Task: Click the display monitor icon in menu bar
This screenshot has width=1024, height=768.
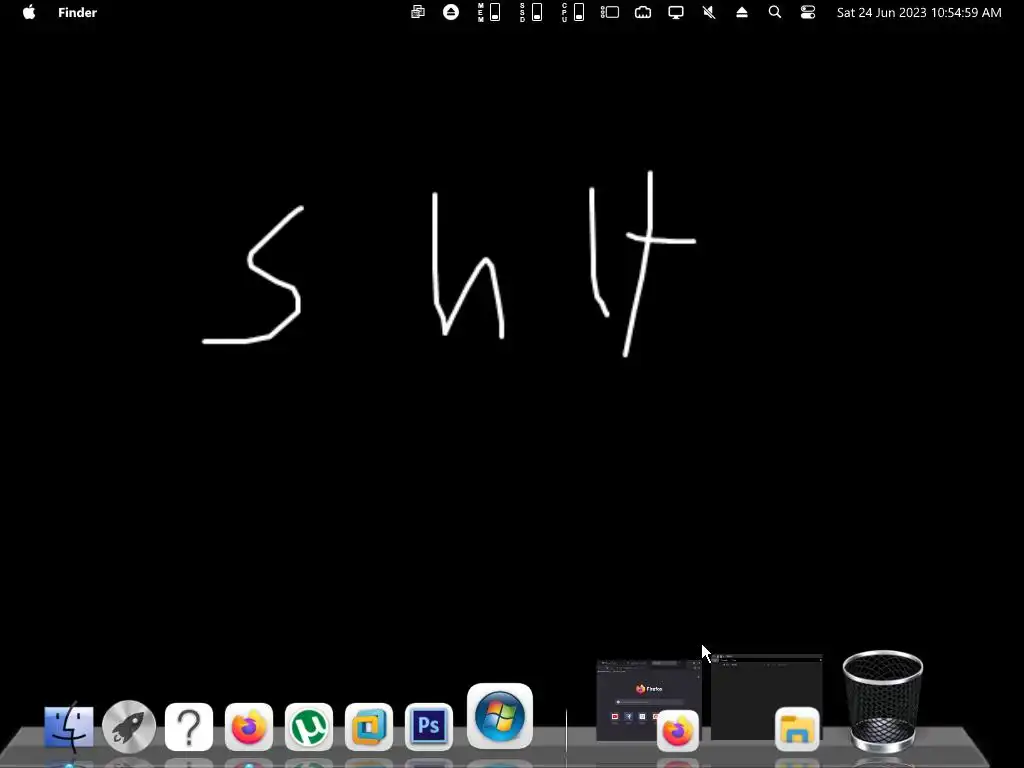Action: point(676,12)
